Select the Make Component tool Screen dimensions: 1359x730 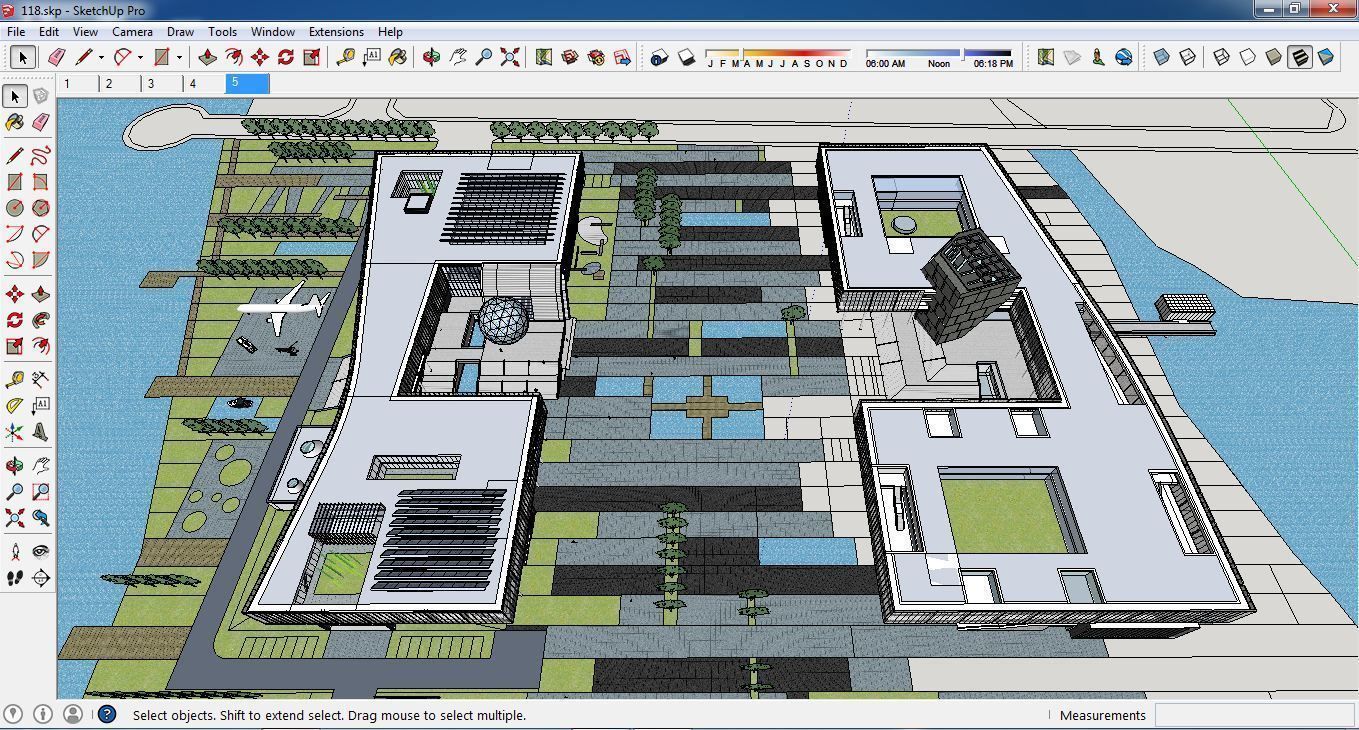41,96
